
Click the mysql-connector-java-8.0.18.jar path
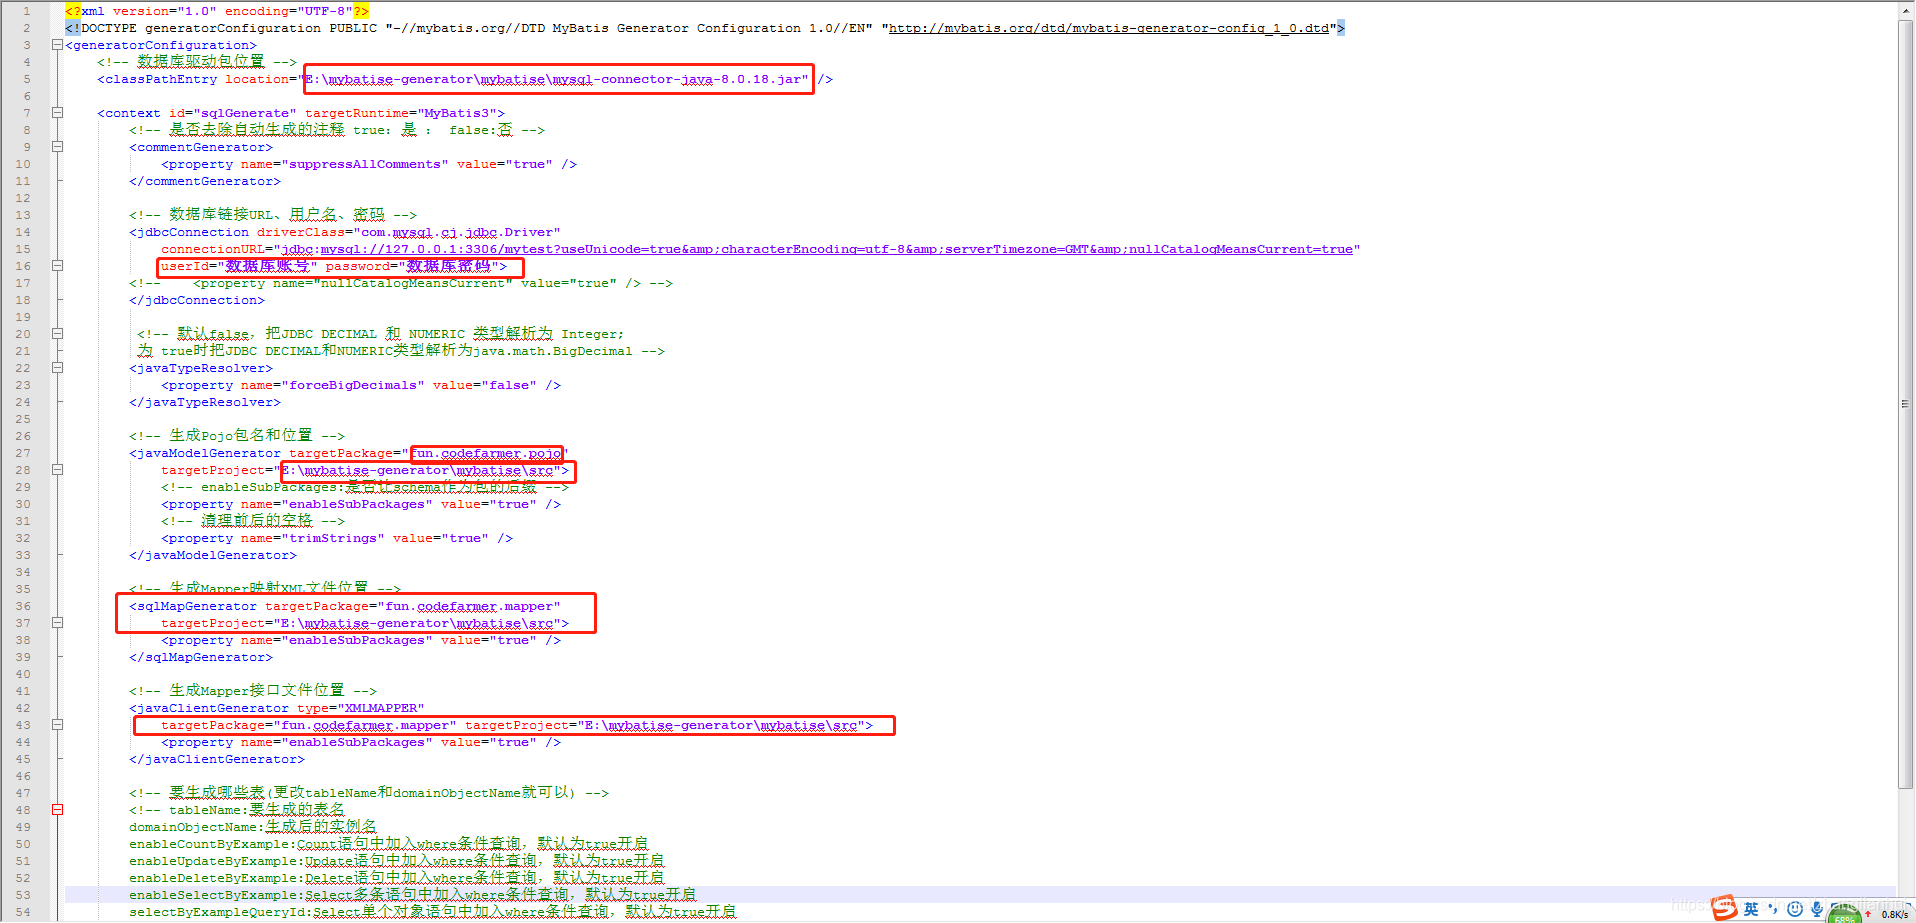tap(557, 79)
